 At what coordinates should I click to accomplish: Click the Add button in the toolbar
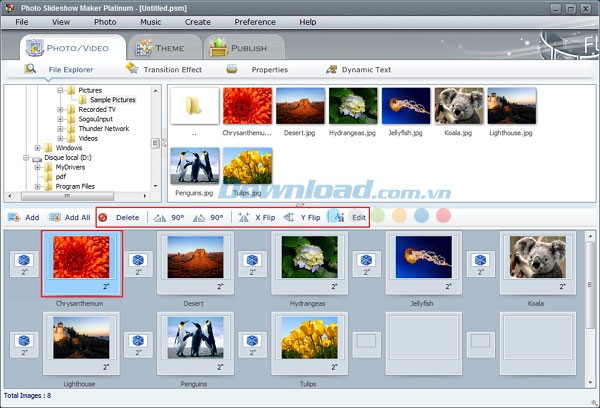click(x=24, y=217)
